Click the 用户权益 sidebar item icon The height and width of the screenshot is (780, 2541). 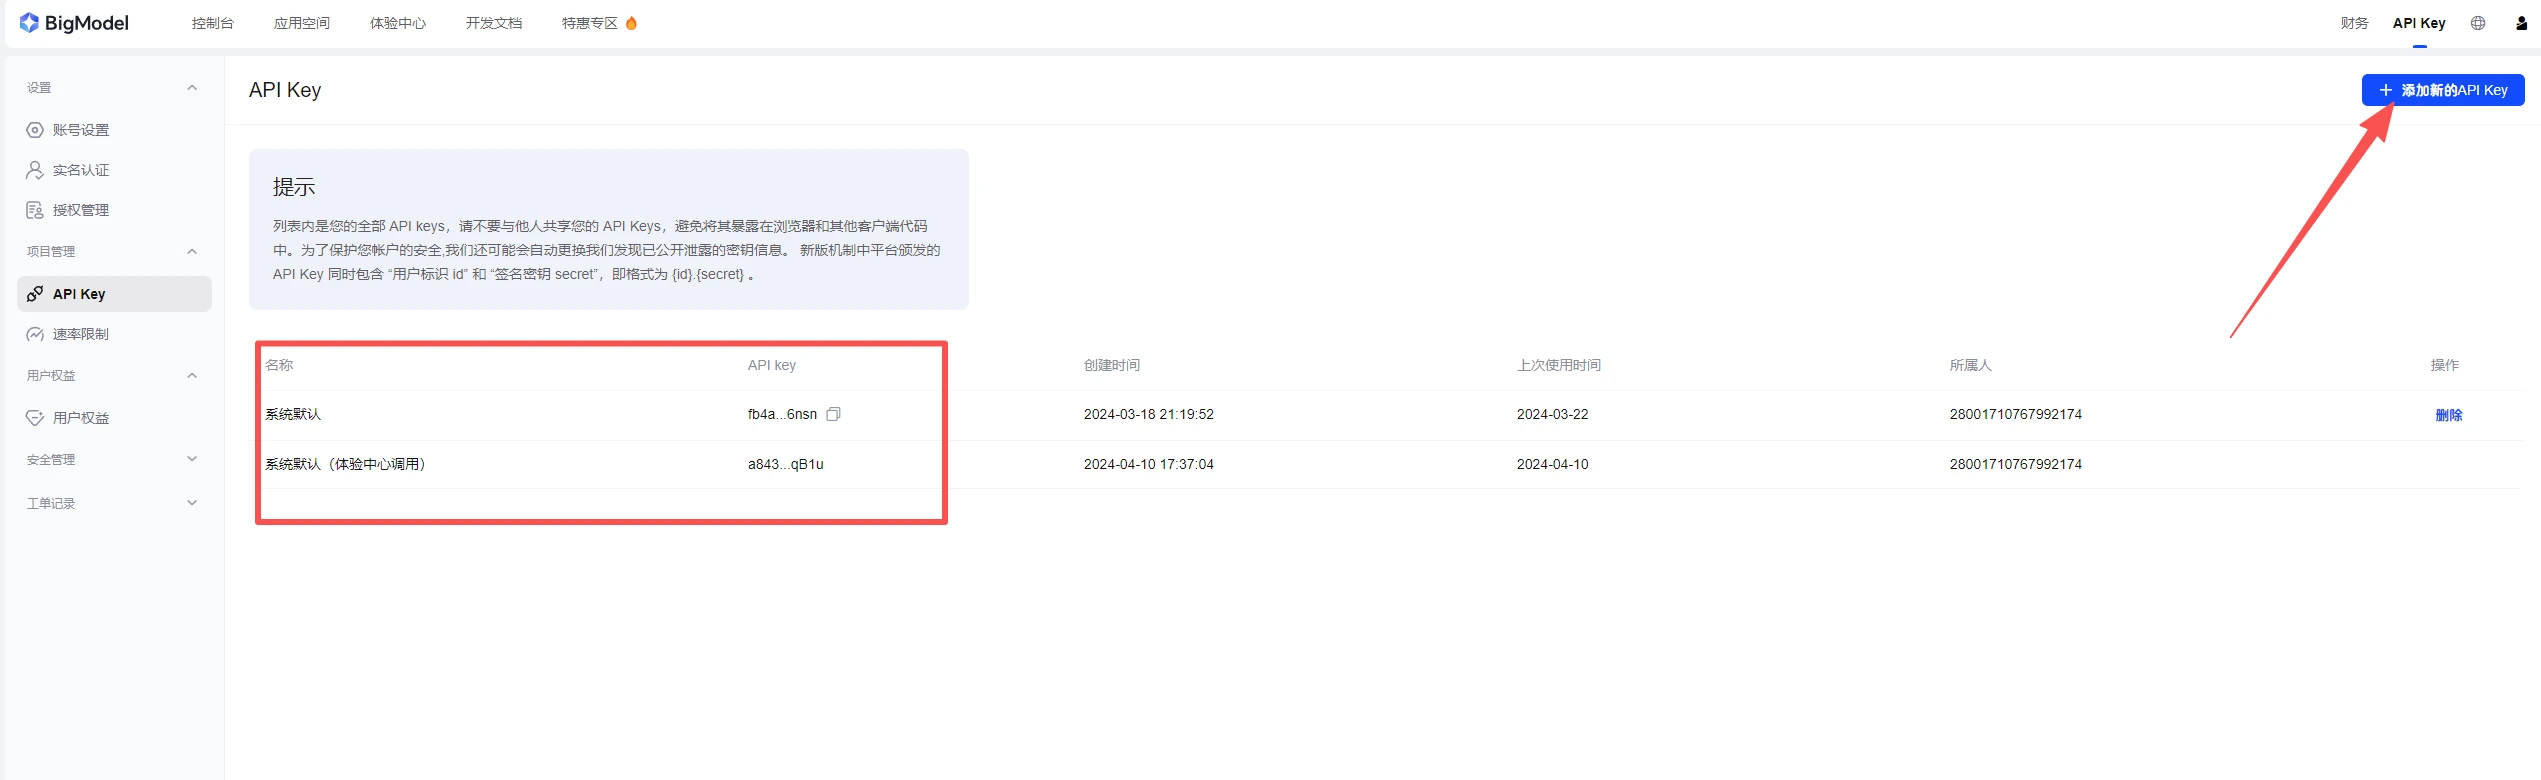click(35, 418)
